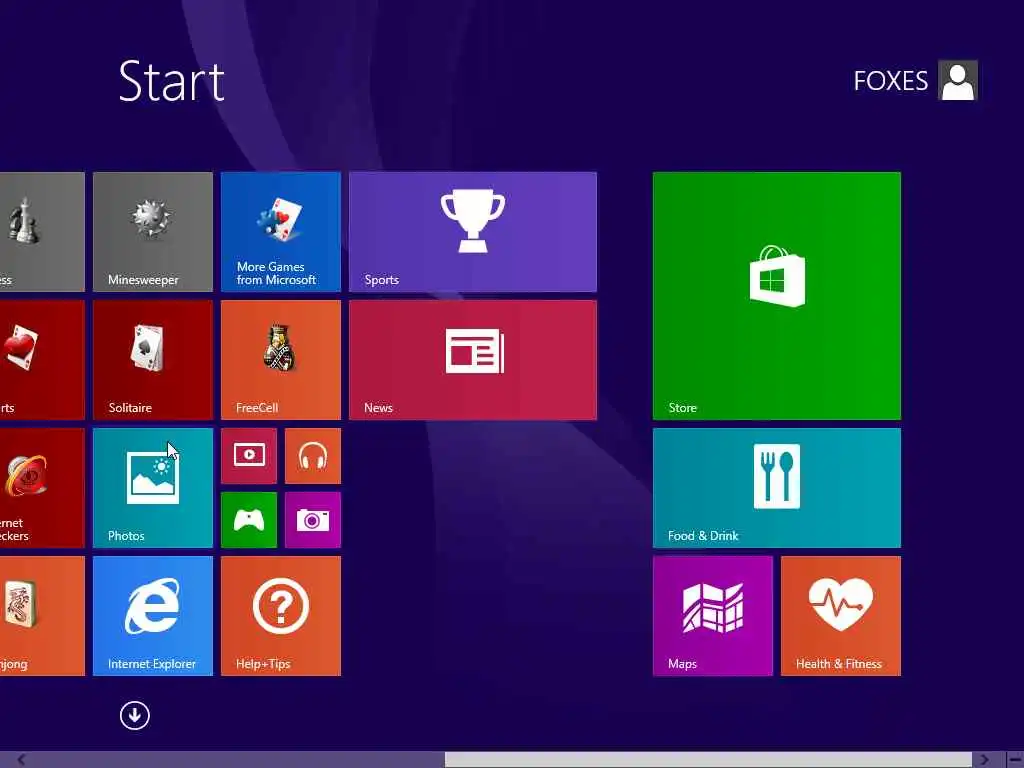
Task: Open the Food & Drink tile
Action: tap(776, 488)
